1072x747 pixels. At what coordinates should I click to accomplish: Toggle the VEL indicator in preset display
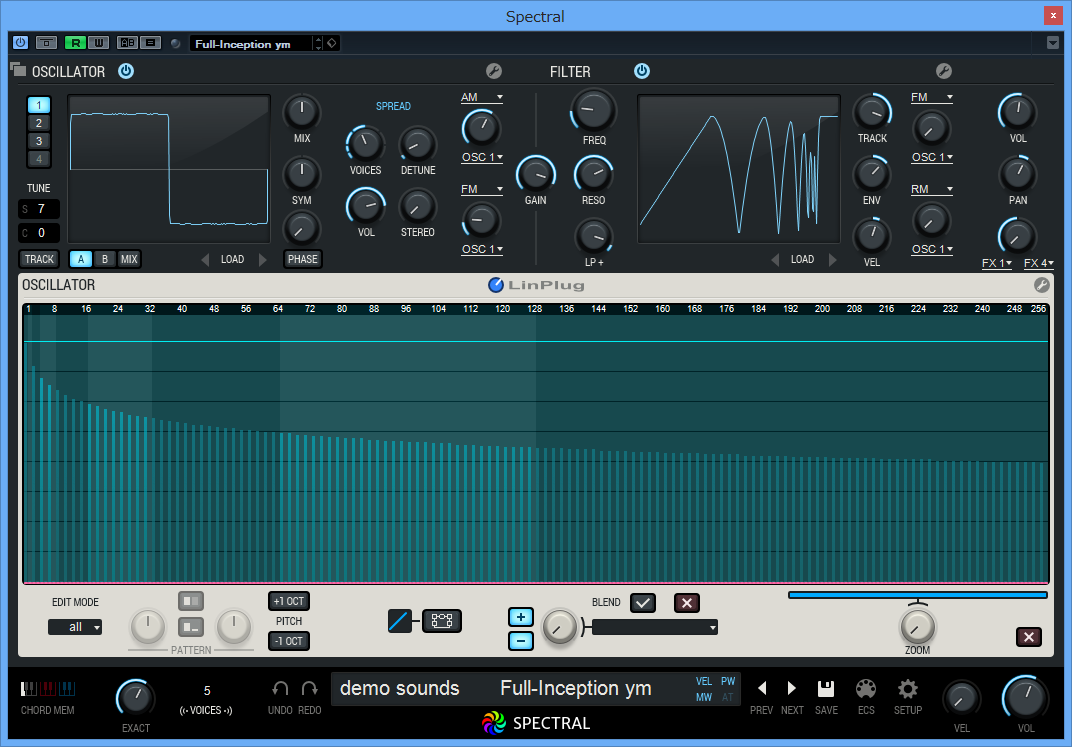[704, 681]
